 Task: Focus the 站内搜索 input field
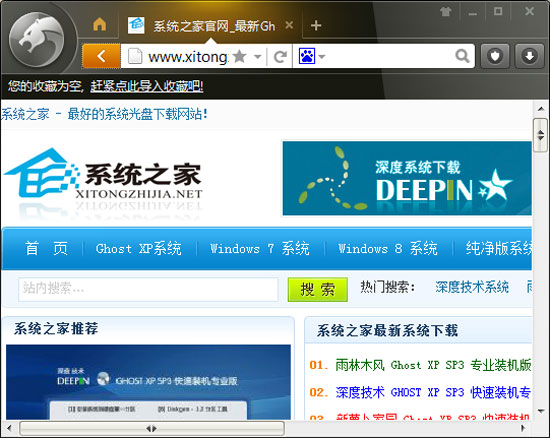148,289
